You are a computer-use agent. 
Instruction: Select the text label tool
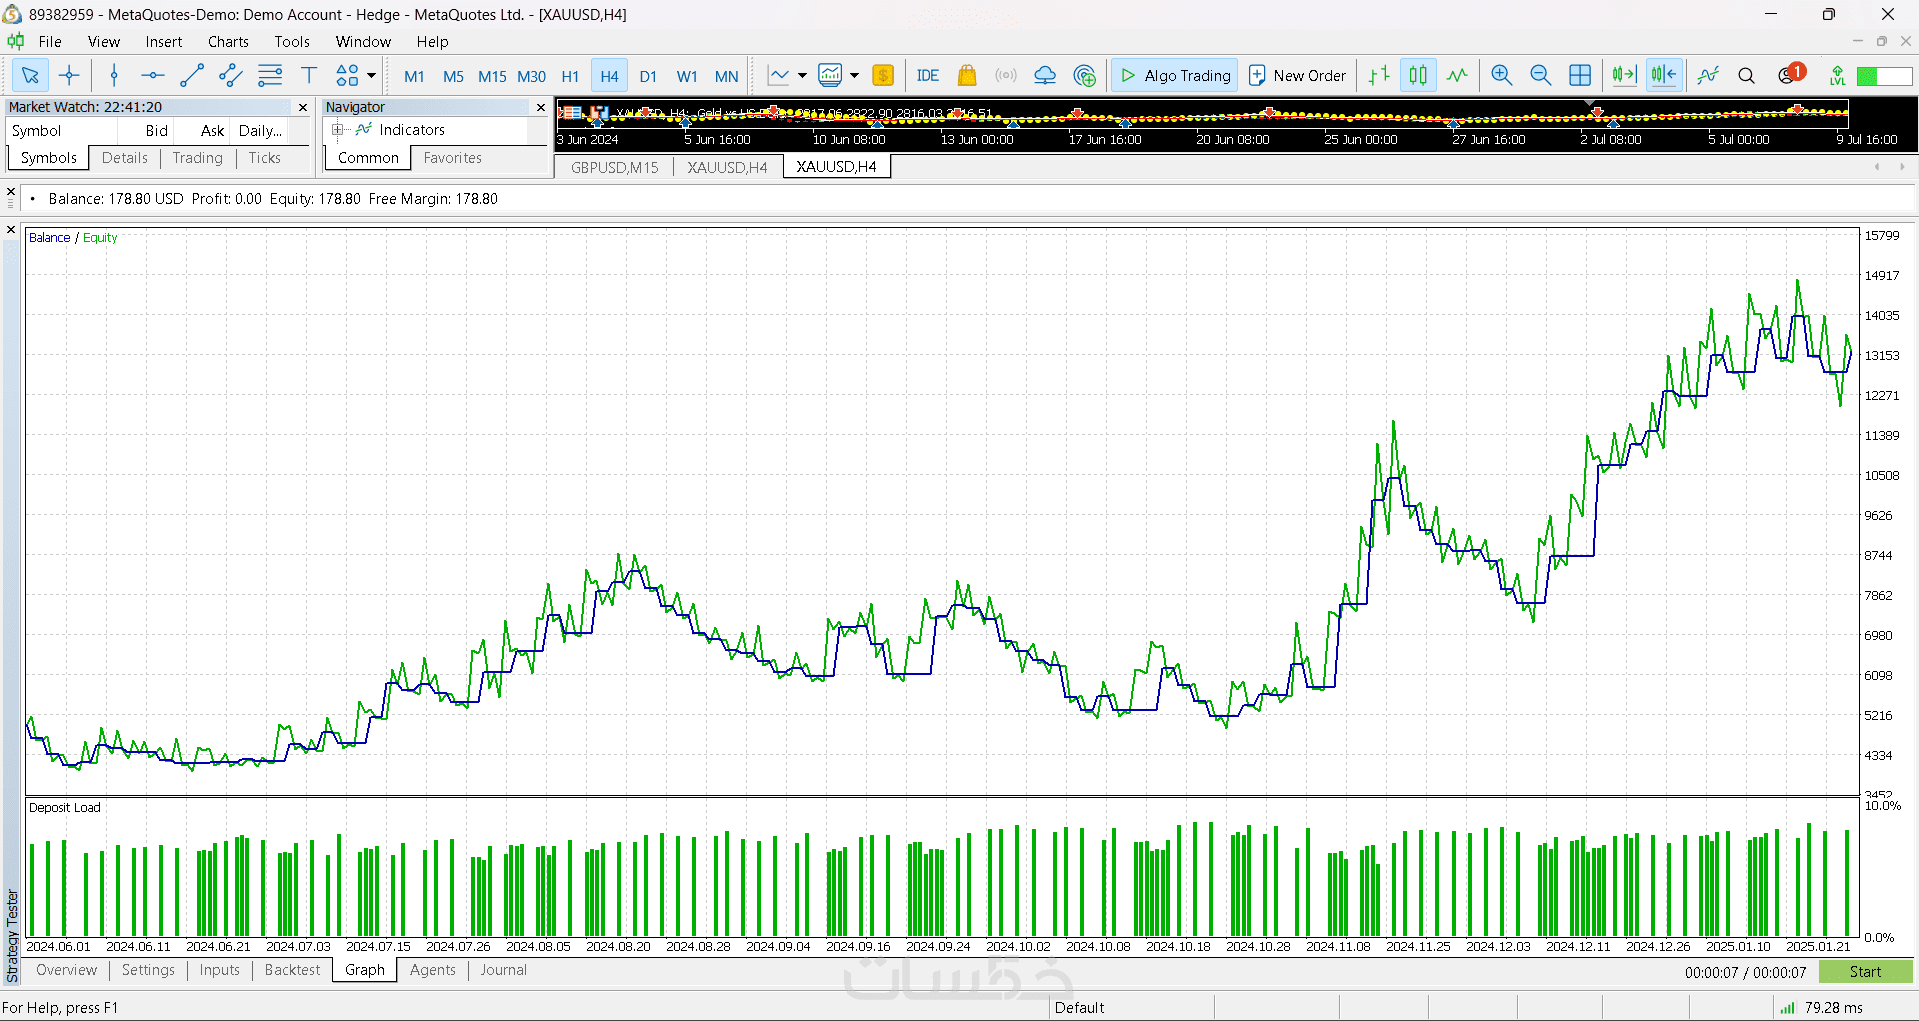coord(309,75)
